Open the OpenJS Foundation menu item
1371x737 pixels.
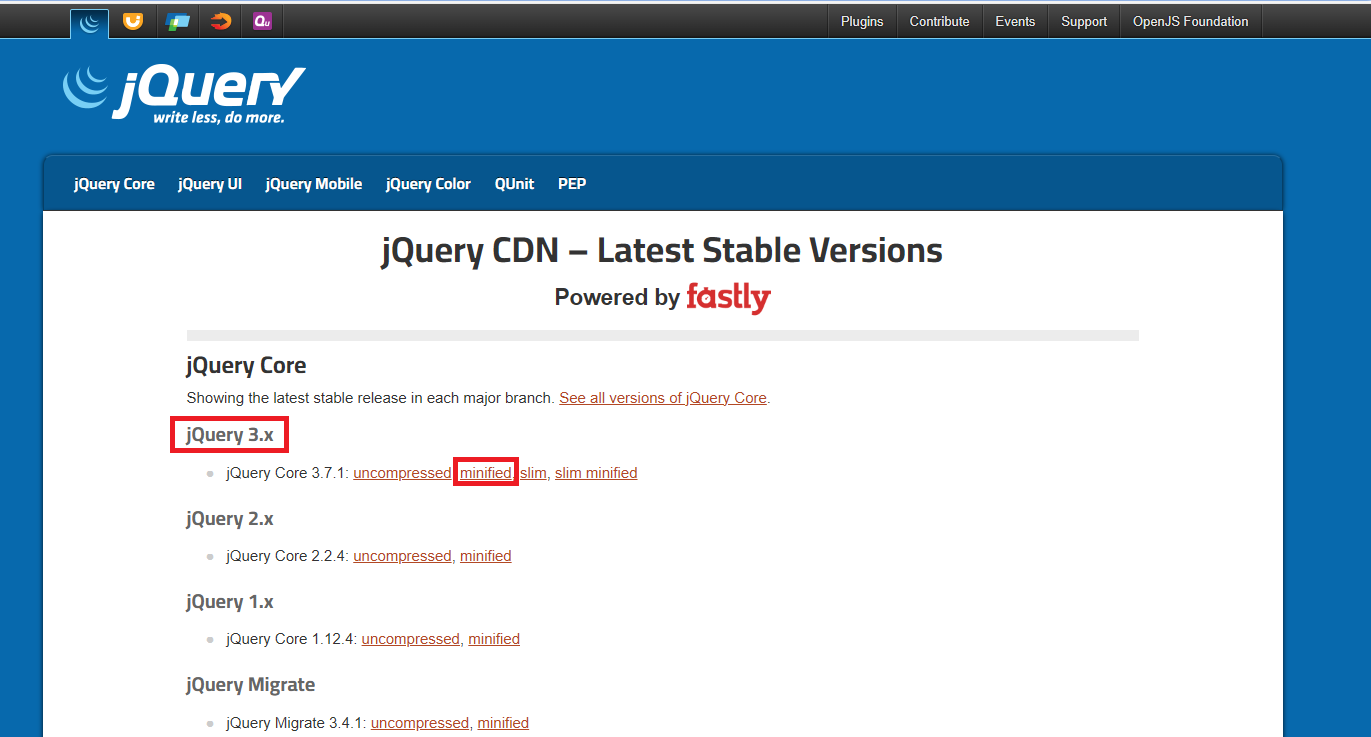pos(1190,22)
